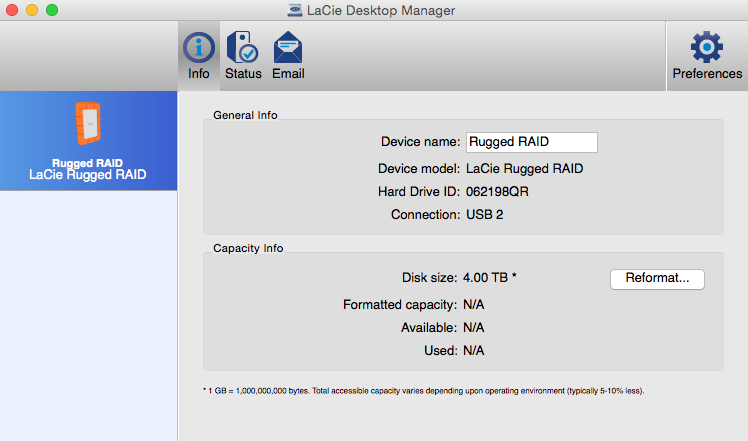Select the orange Rugged RAID drive icon
The height and width of the screenshot is (441, 748).
(x=88, y=123)
